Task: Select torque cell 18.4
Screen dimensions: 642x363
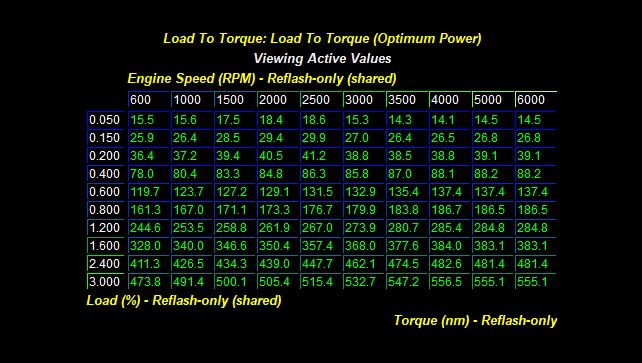Action: tap(278, 119)
